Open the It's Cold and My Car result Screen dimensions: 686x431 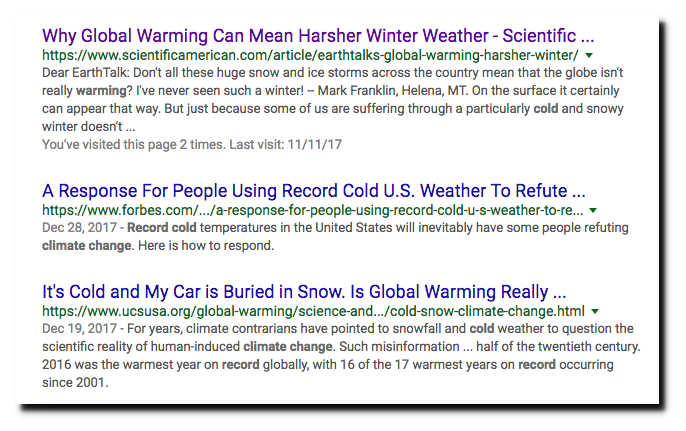(x=304, y=292)
